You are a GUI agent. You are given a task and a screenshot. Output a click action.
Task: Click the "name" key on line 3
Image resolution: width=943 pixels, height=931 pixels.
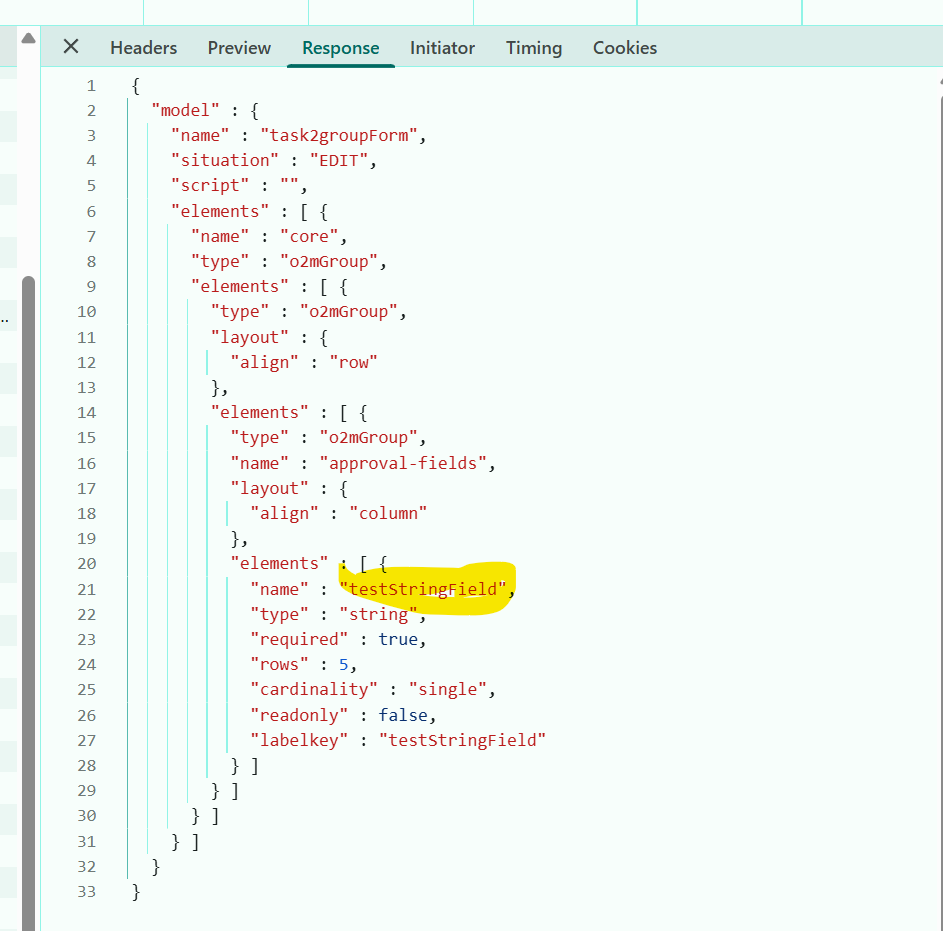pyautogui.click(x=200, y=136)
